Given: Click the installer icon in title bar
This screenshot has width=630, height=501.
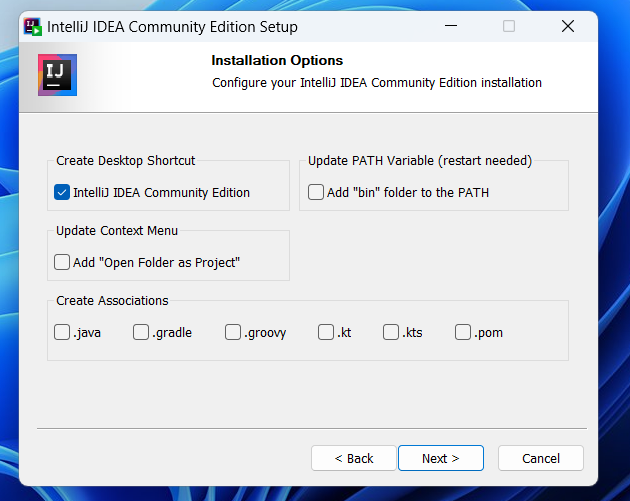Looking at the screenshot, I should click(33, 27).
